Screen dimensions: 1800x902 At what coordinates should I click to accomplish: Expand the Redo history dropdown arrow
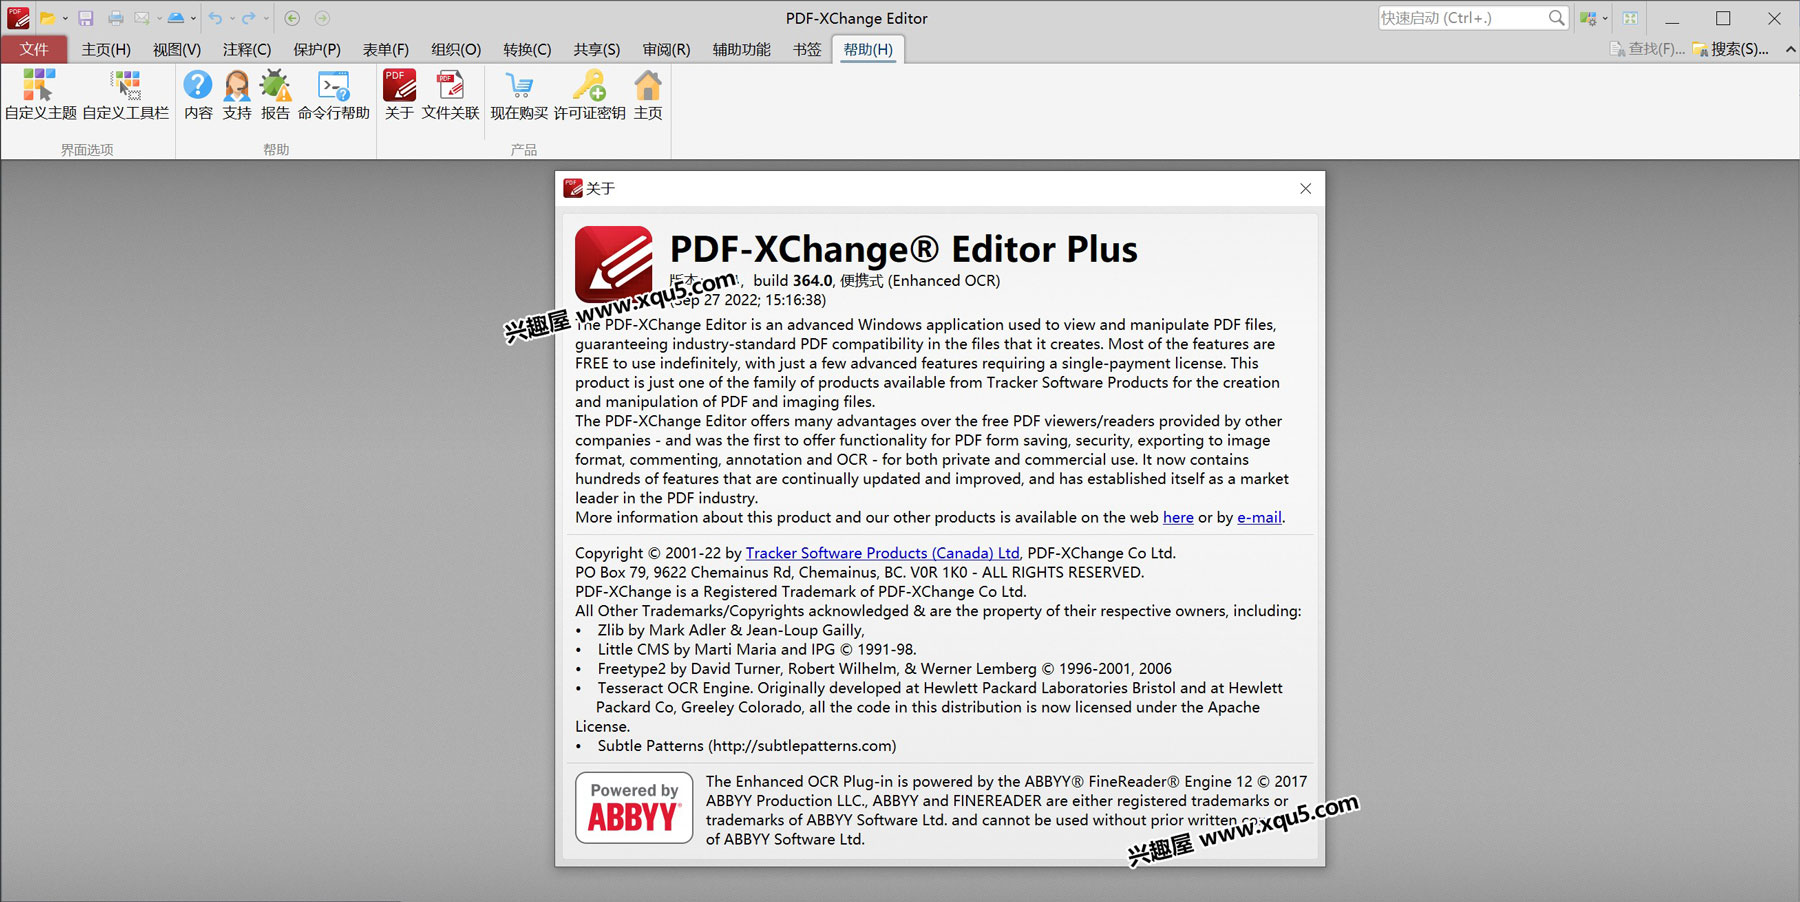click(266, 18)
